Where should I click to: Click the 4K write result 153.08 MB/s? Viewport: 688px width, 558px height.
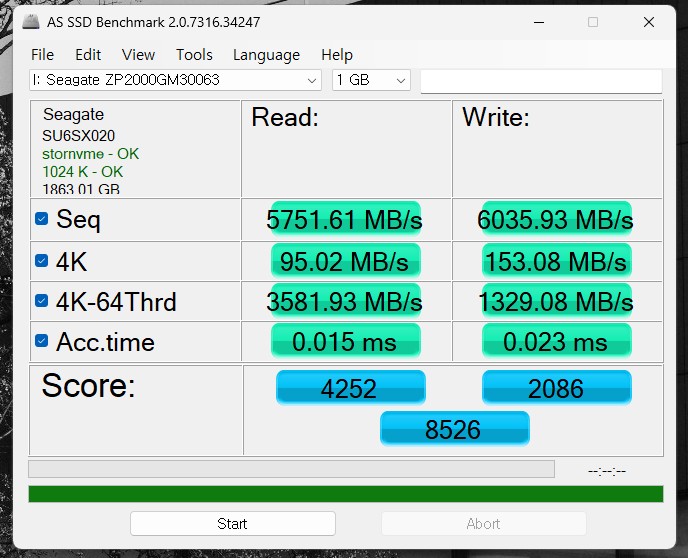(x=556, y=261)
